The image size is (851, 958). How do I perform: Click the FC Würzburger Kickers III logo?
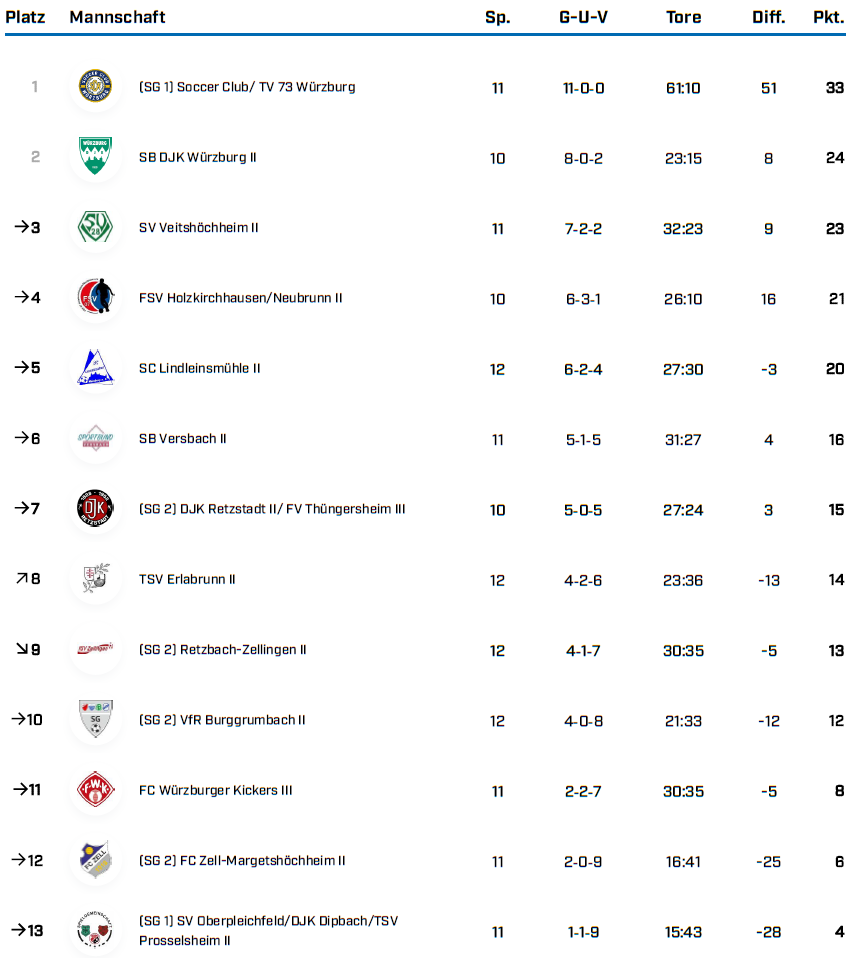click(x=96, y=790)
